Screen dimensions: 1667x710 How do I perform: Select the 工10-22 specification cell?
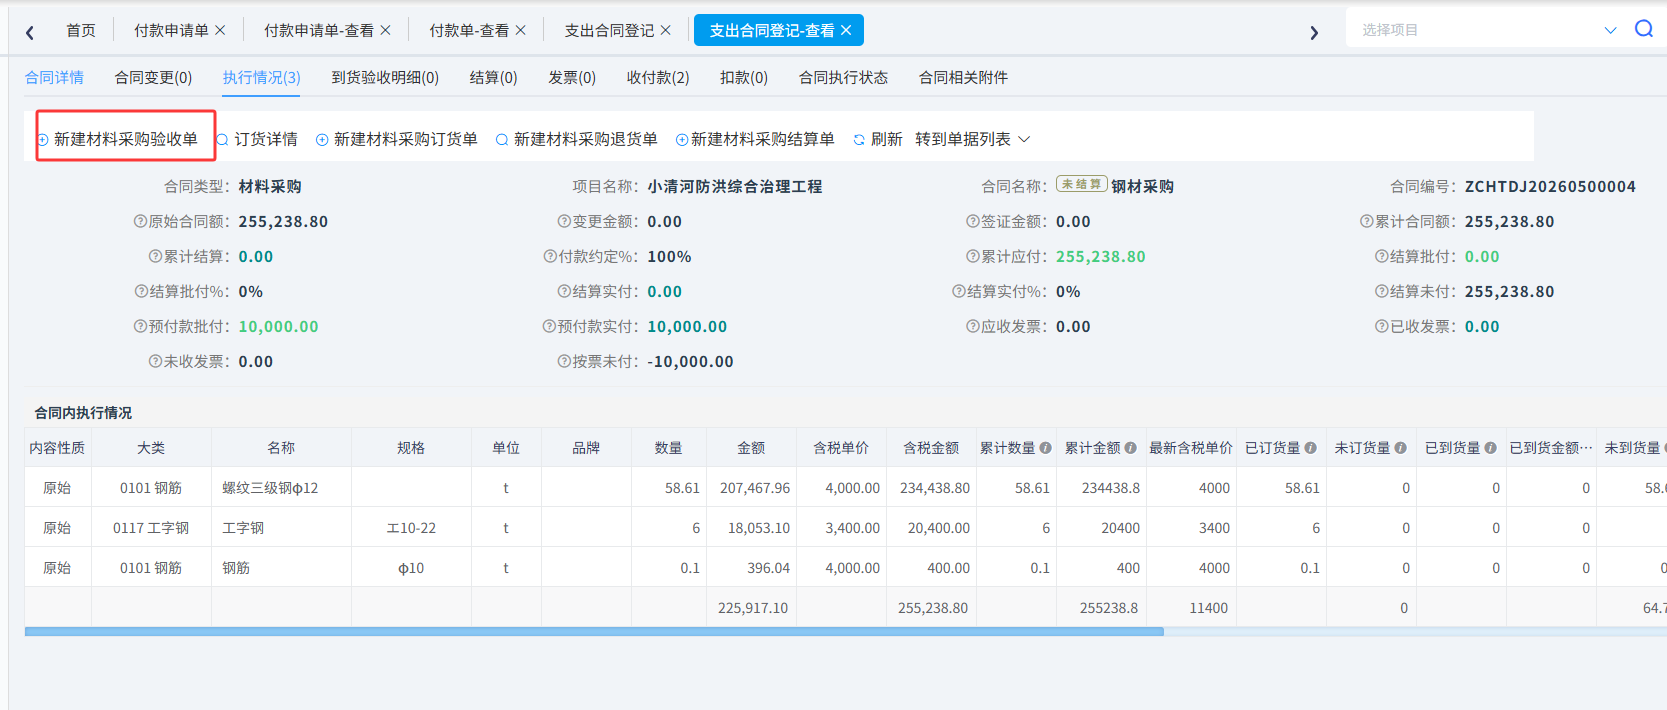click(x=411, y=528)
